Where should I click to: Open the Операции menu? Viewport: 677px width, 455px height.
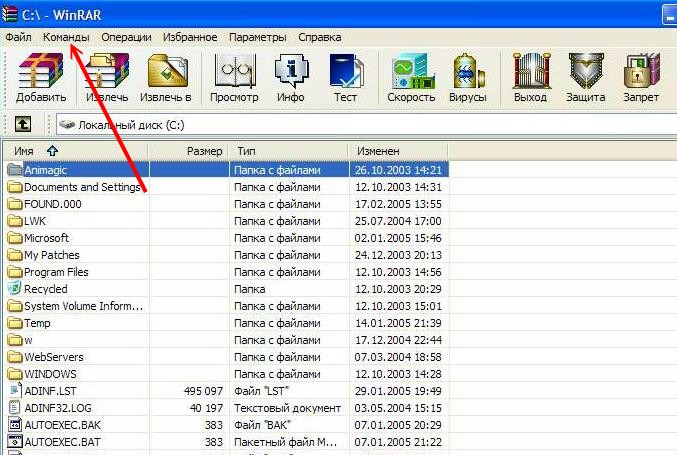tap(127, 37)
